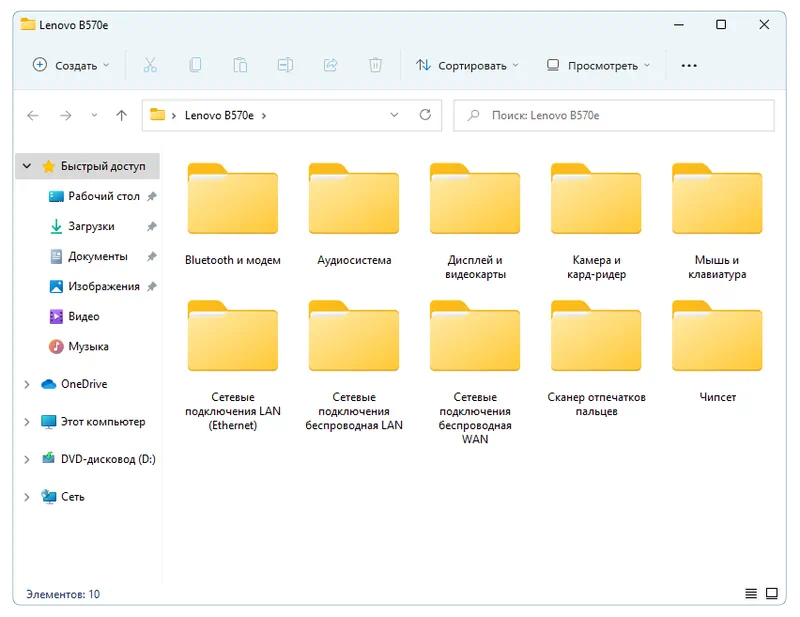Image resolution: width=800 pixels, height=617 pixels.
Task: Expand the Этот компьютер node
Action: 27,422
